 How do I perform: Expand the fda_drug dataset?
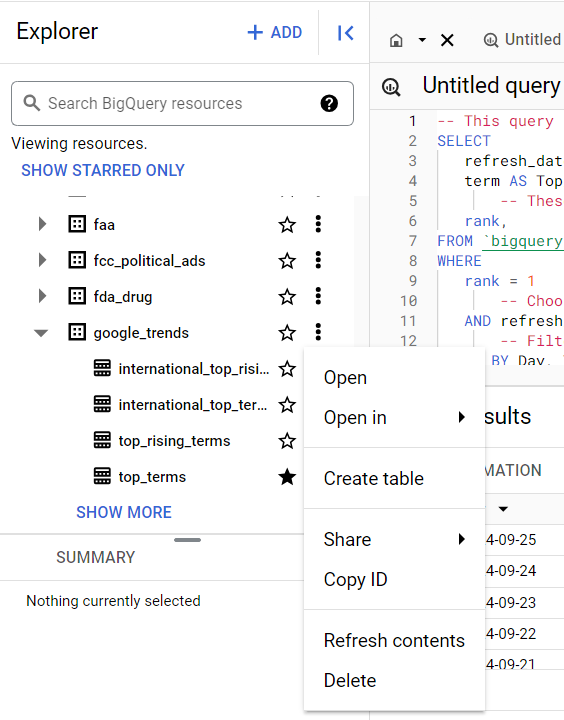click(x=42, y=296)
